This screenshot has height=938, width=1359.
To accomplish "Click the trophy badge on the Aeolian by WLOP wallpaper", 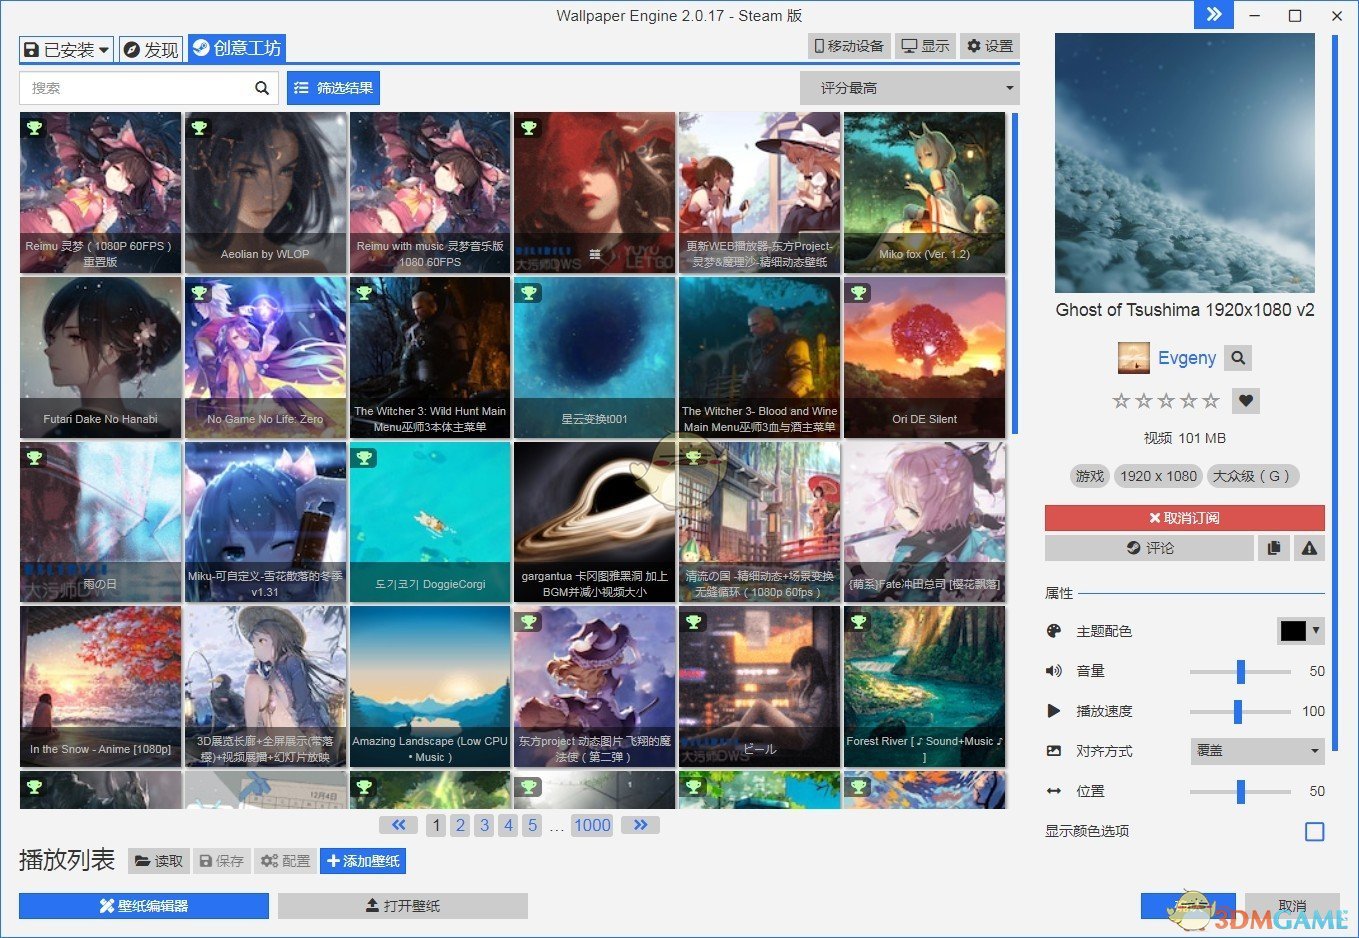I will pyautogui.click(x=199, y=128).
